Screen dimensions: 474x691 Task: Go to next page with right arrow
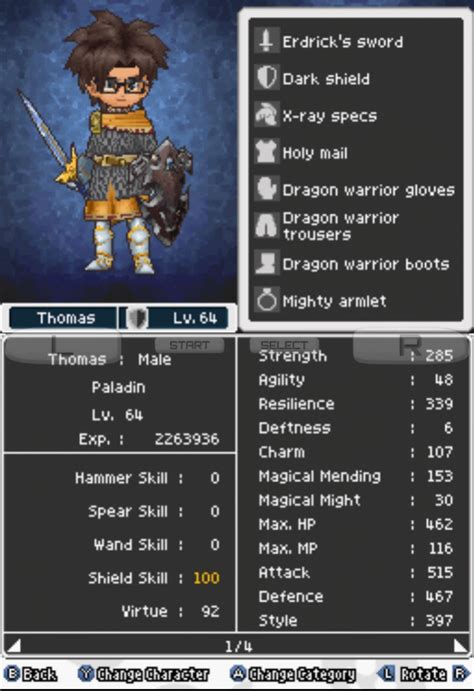(x=460, y=646)
